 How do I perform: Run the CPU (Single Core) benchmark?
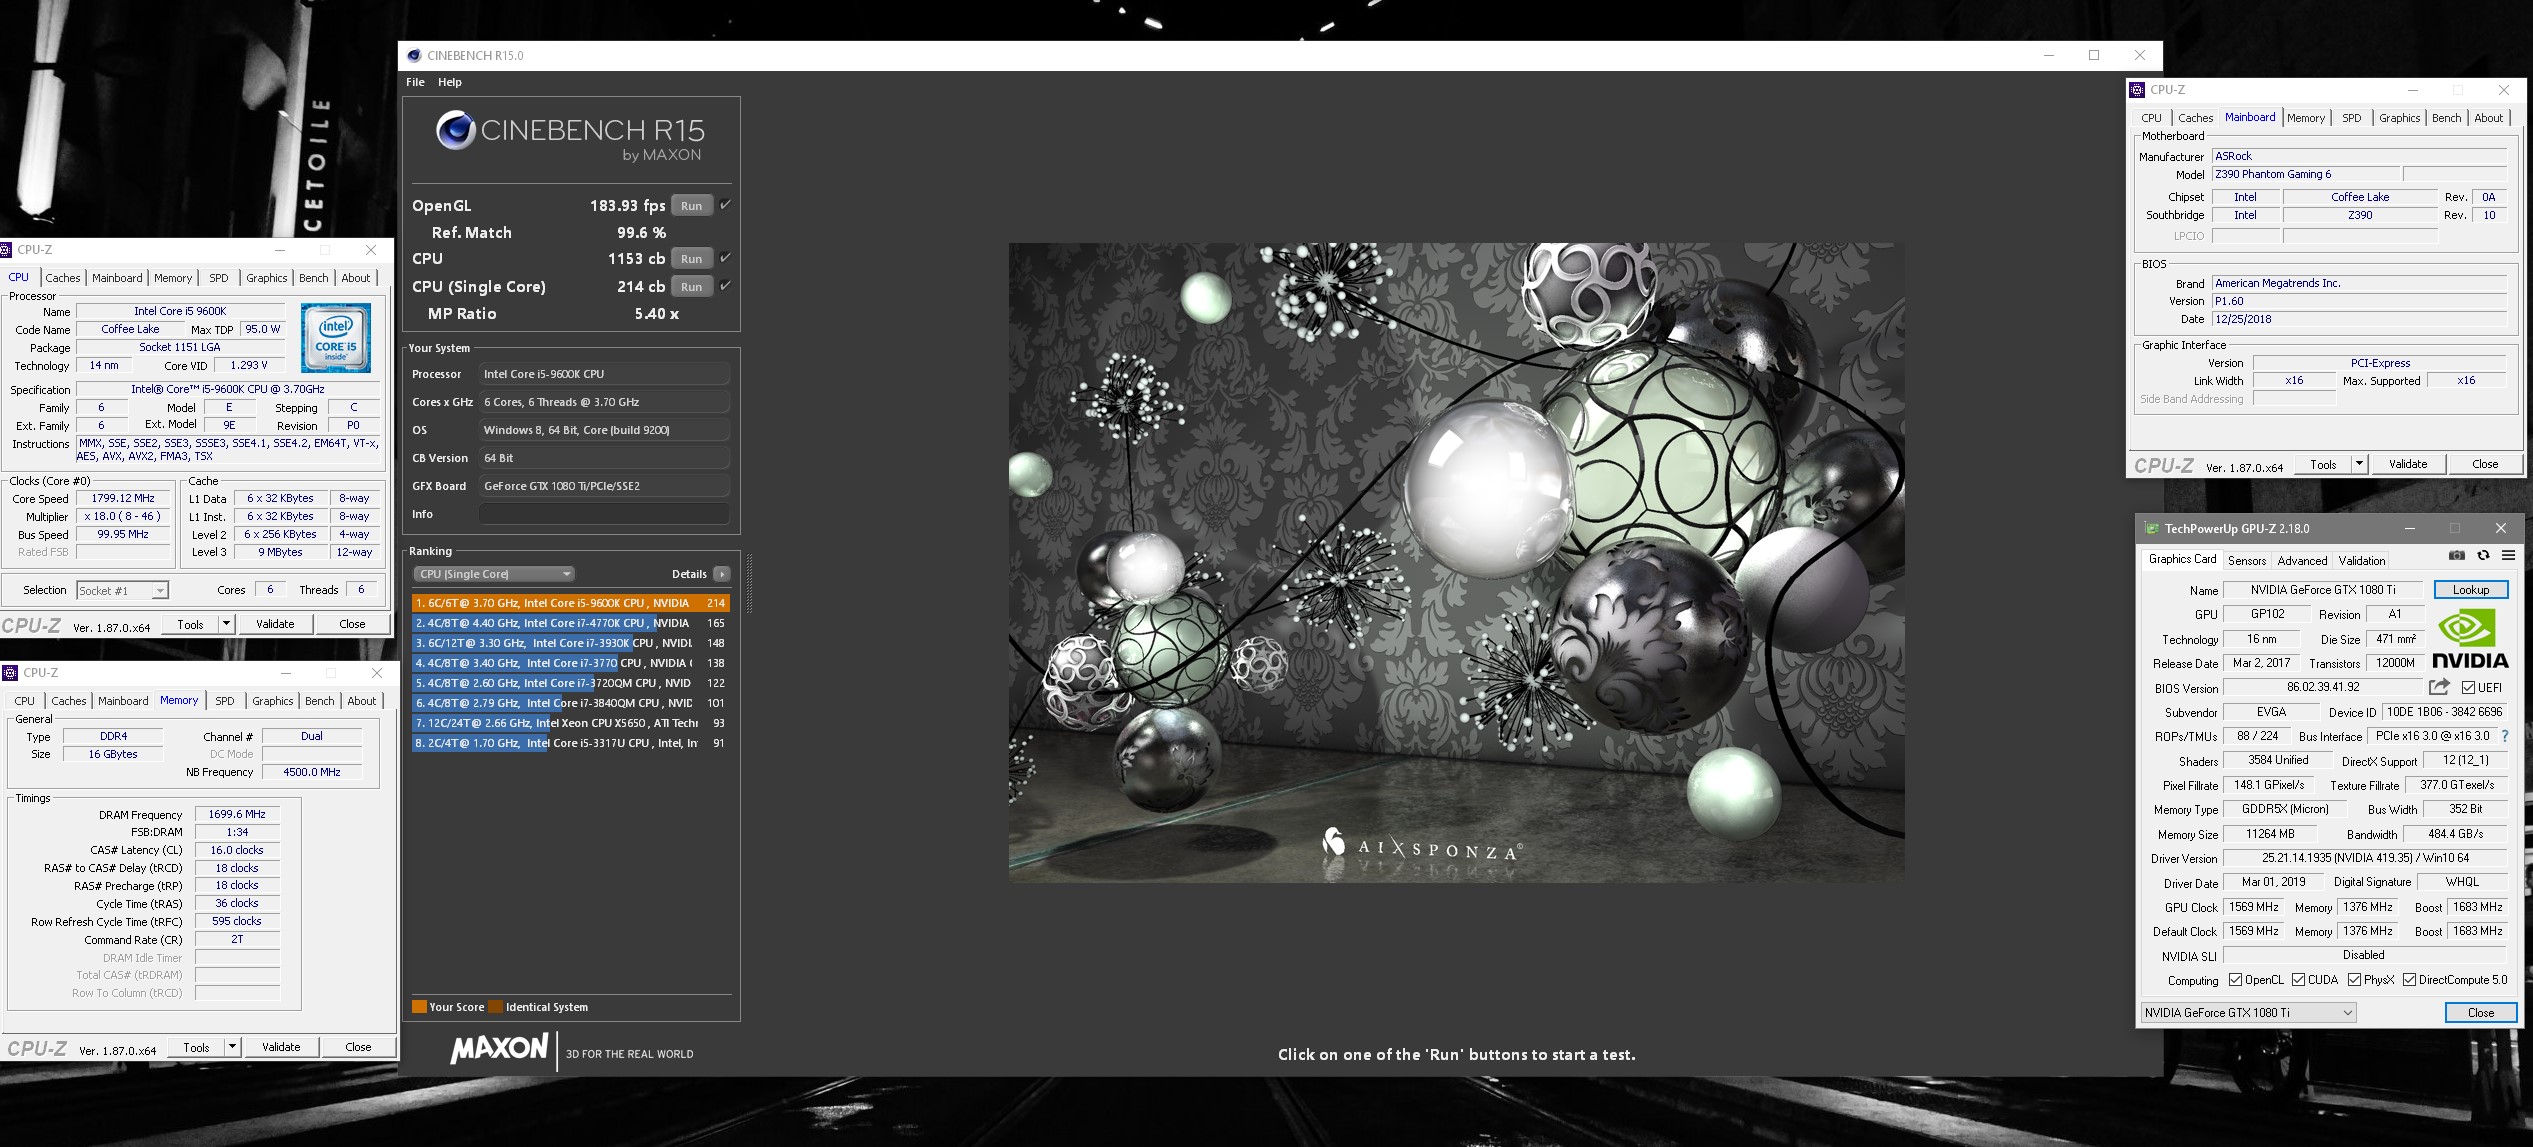[x=692, y=287]
